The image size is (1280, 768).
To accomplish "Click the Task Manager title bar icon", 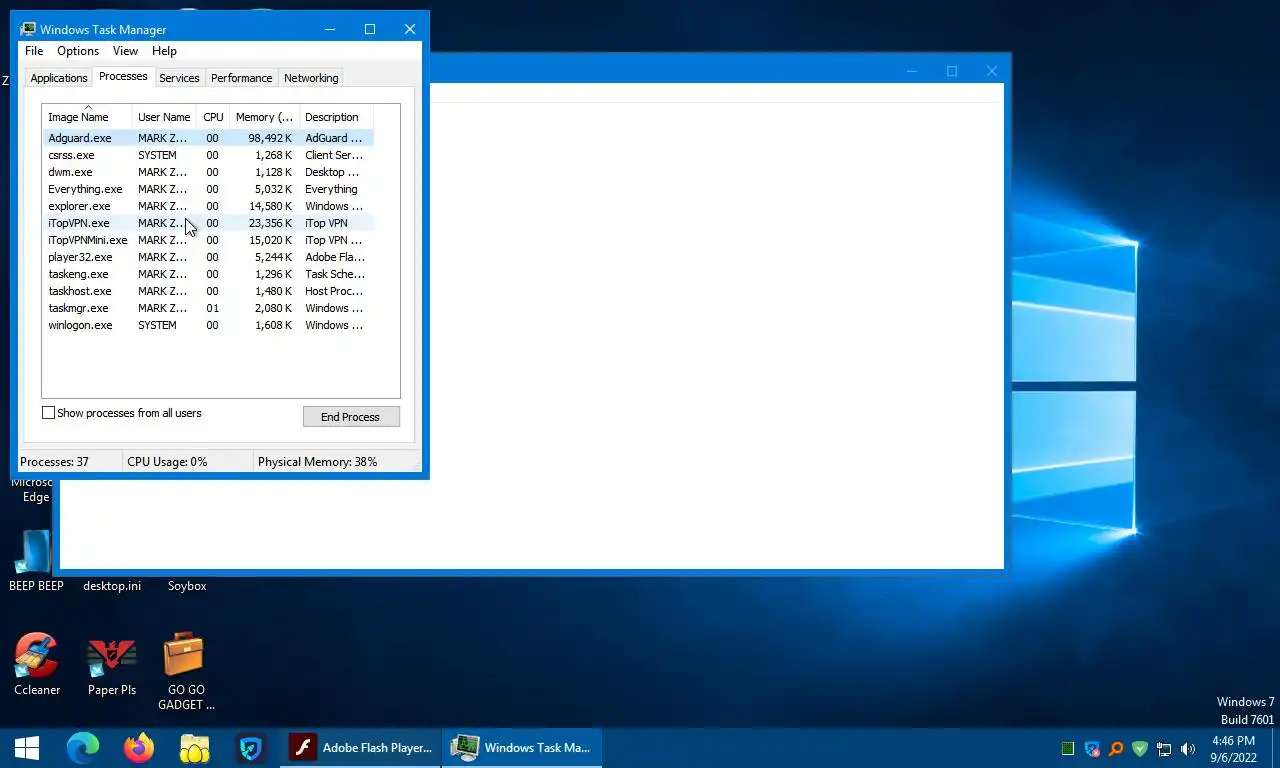I will coord(28,29).
